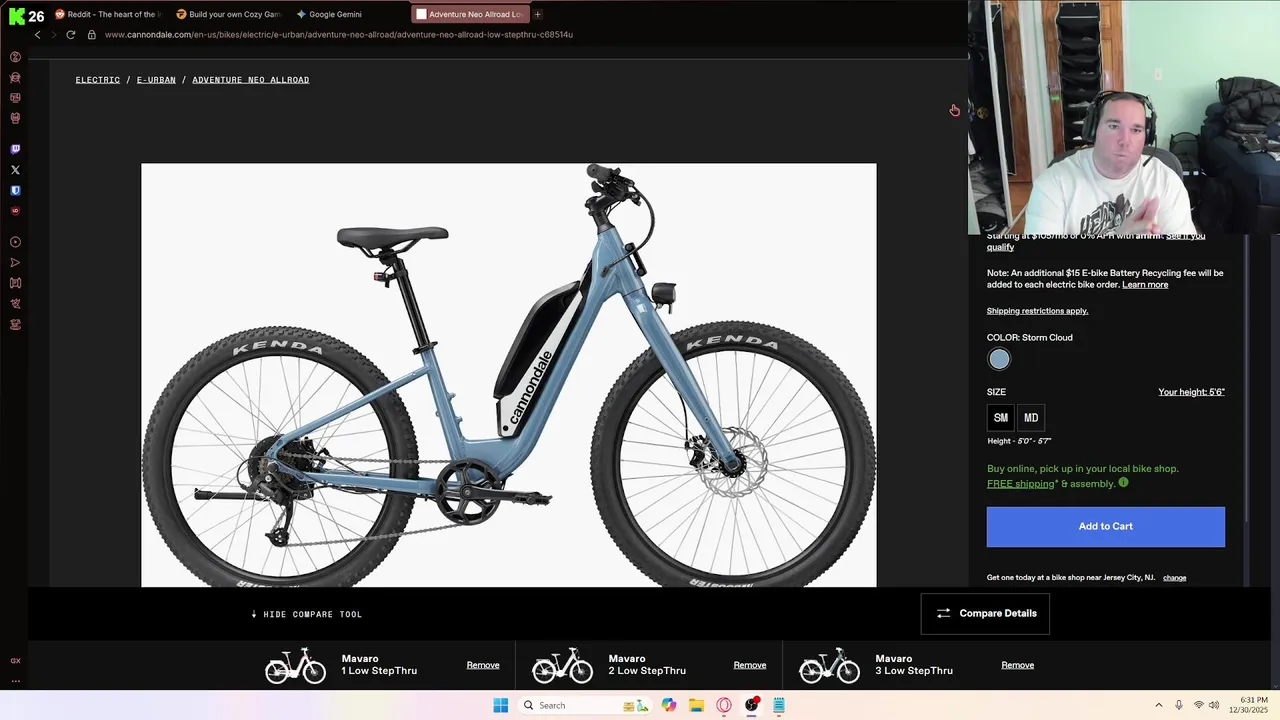Open Compare Details
This screenshot has width=1280, height=720.
[x=985, y=614]
